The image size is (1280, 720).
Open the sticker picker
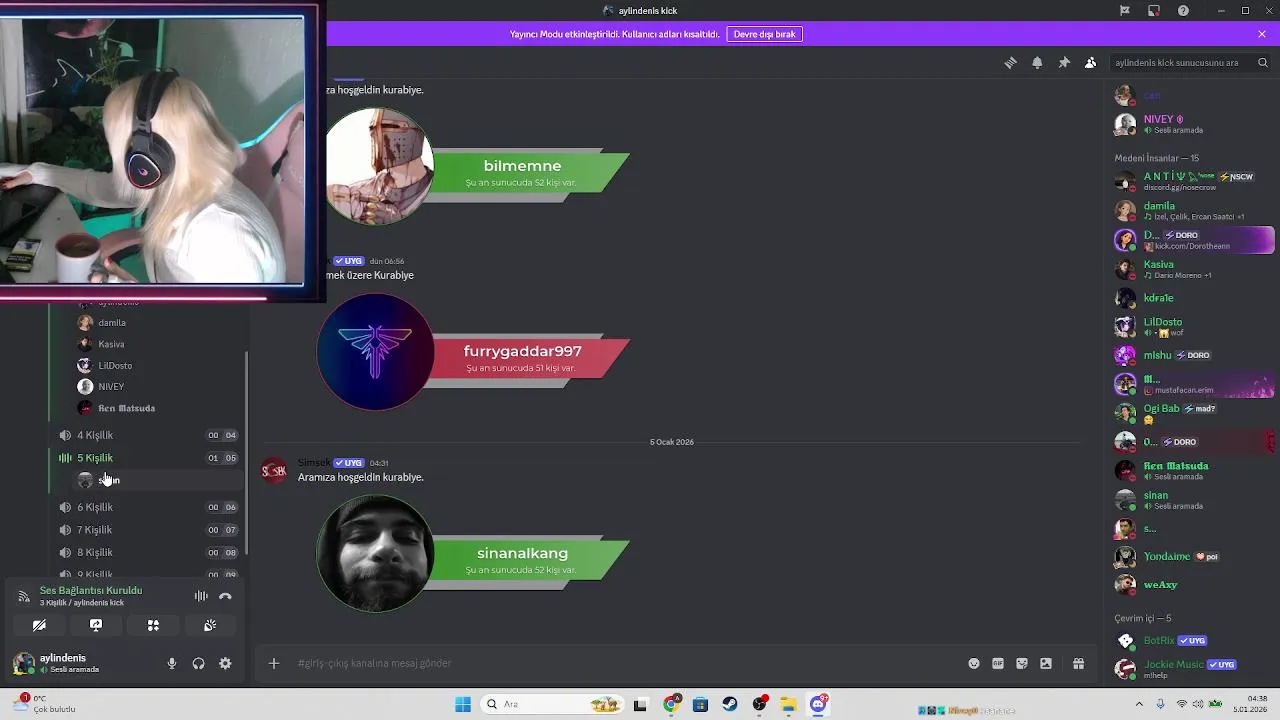tap(1022, 663)
